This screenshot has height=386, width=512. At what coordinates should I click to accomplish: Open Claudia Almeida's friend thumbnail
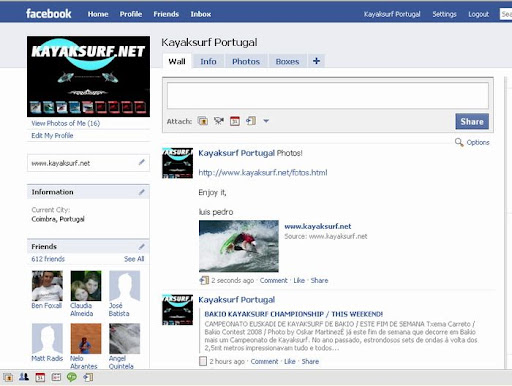tap(86, 286)
